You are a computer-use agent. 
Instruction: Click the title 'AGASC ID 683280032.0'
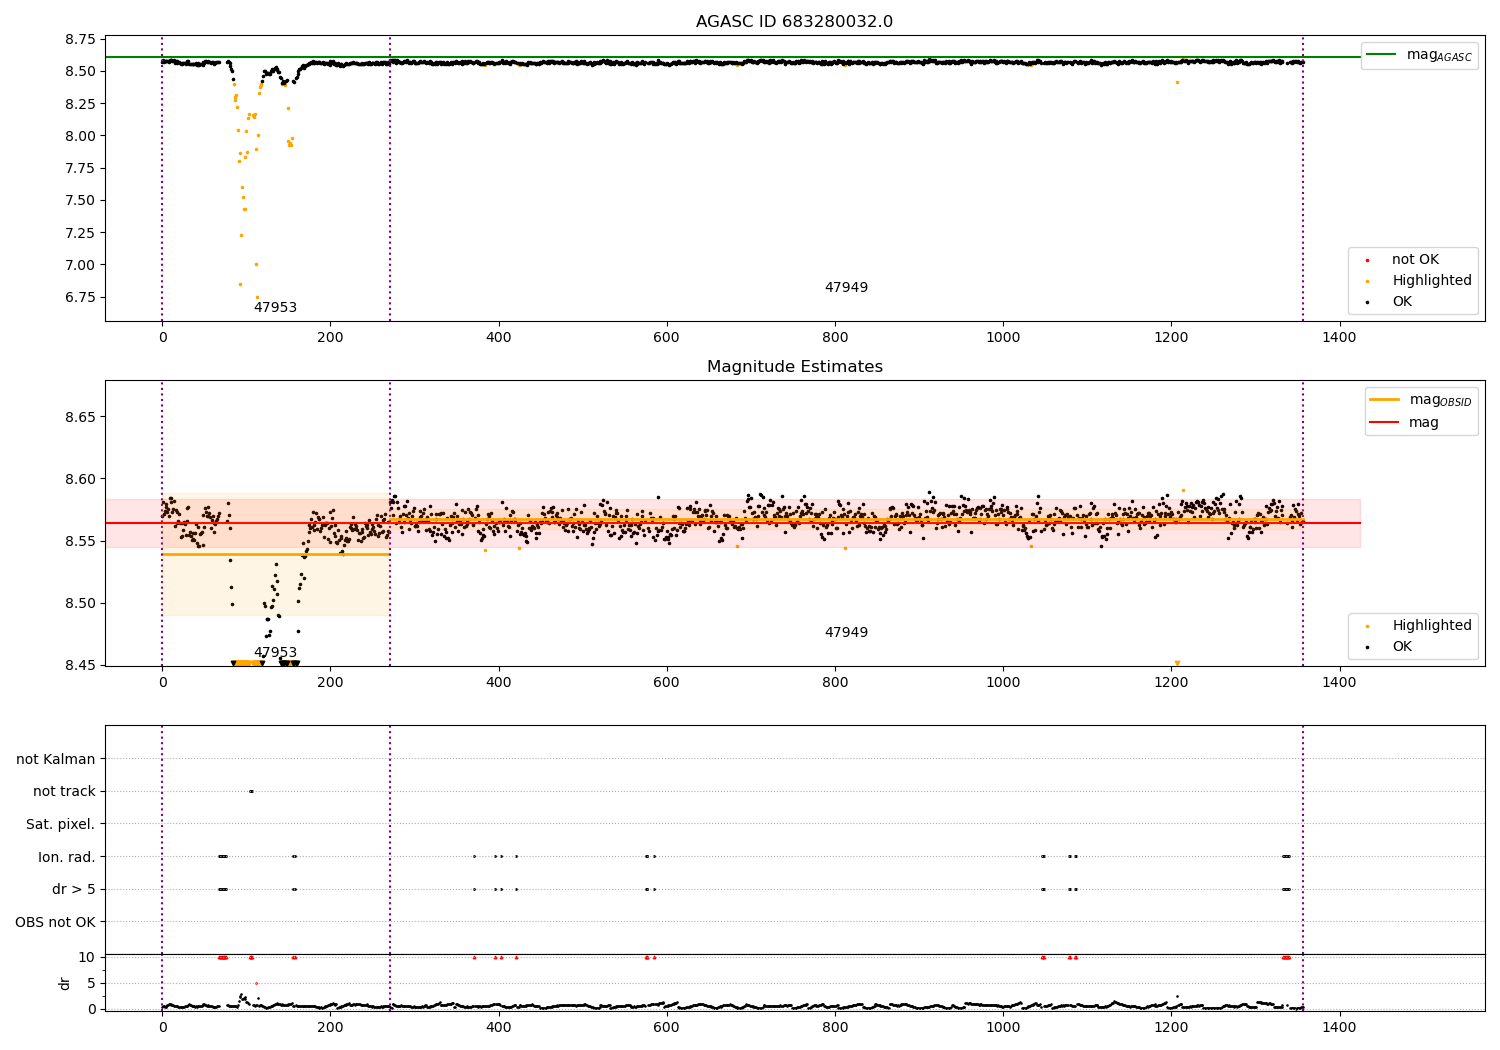pyautogui.click(x=794, y=22)
